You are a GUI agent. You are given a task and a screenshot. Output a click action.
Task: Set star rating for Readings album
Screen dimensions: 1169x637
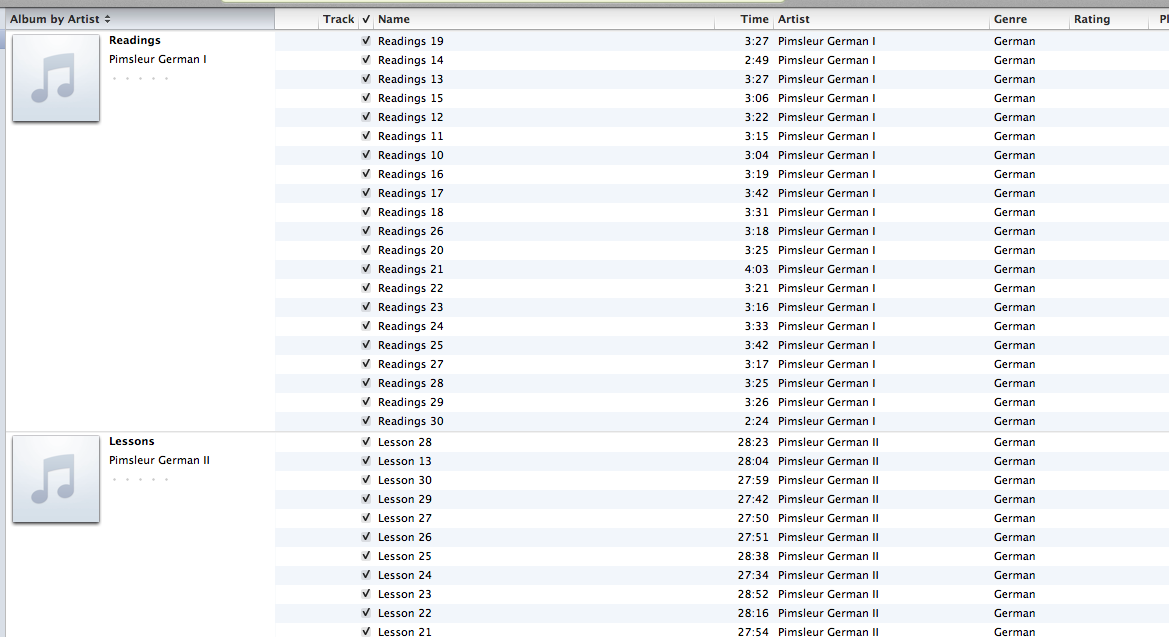pyautogui.click(x=140, y=78)
